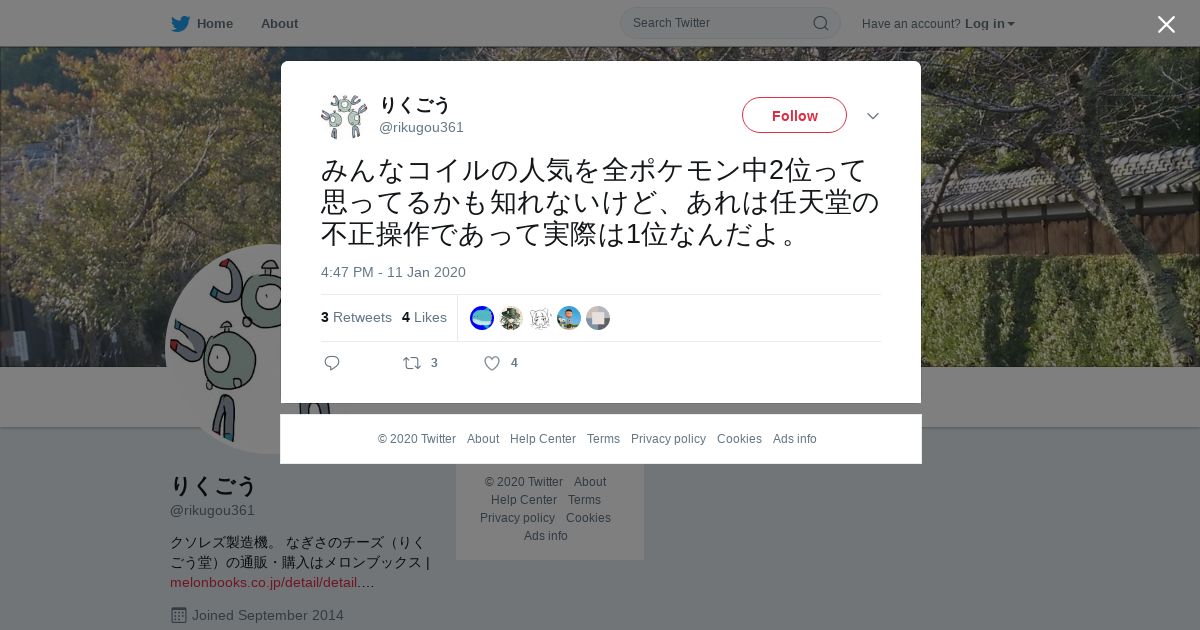Click the retweet arrows icon
Screen dimensions: 1200x630
tap(412, 363)
